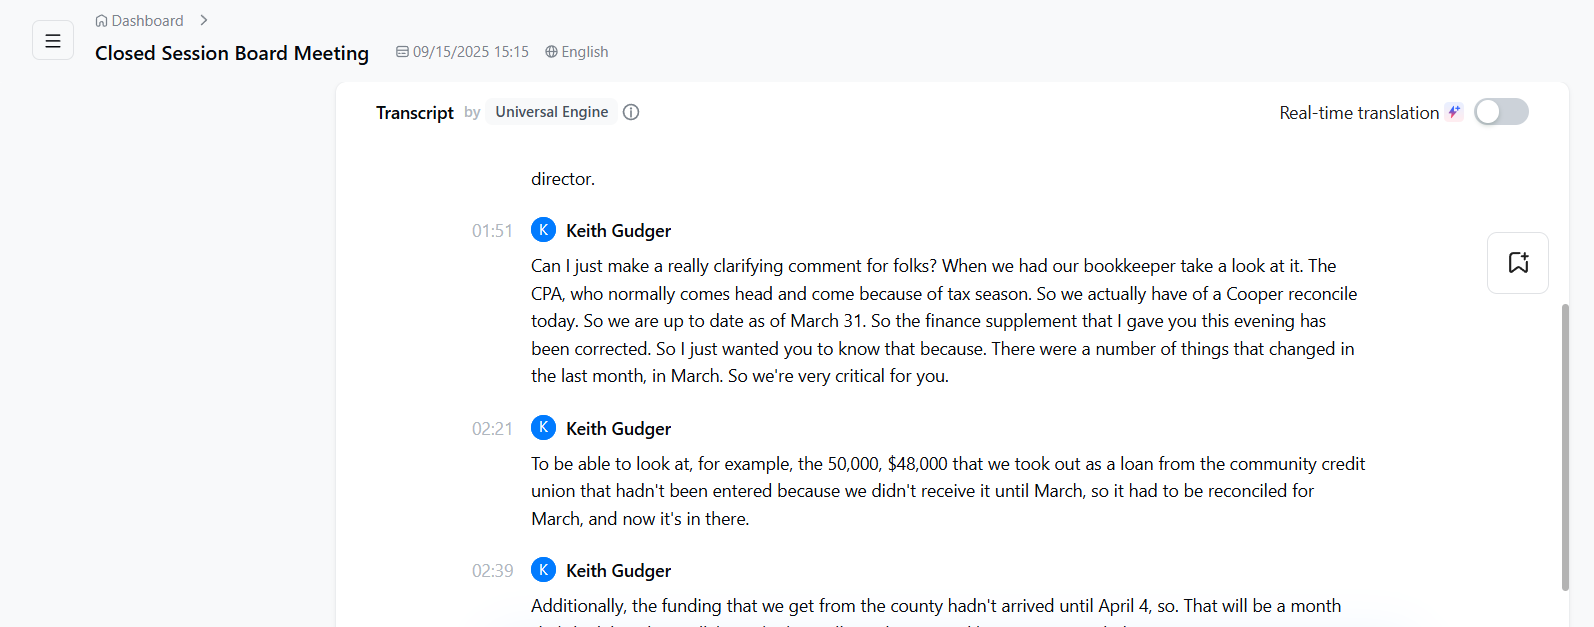Click the calendar icon beside the date
This screenshot has height=627, width=1594.
[402, 52]
